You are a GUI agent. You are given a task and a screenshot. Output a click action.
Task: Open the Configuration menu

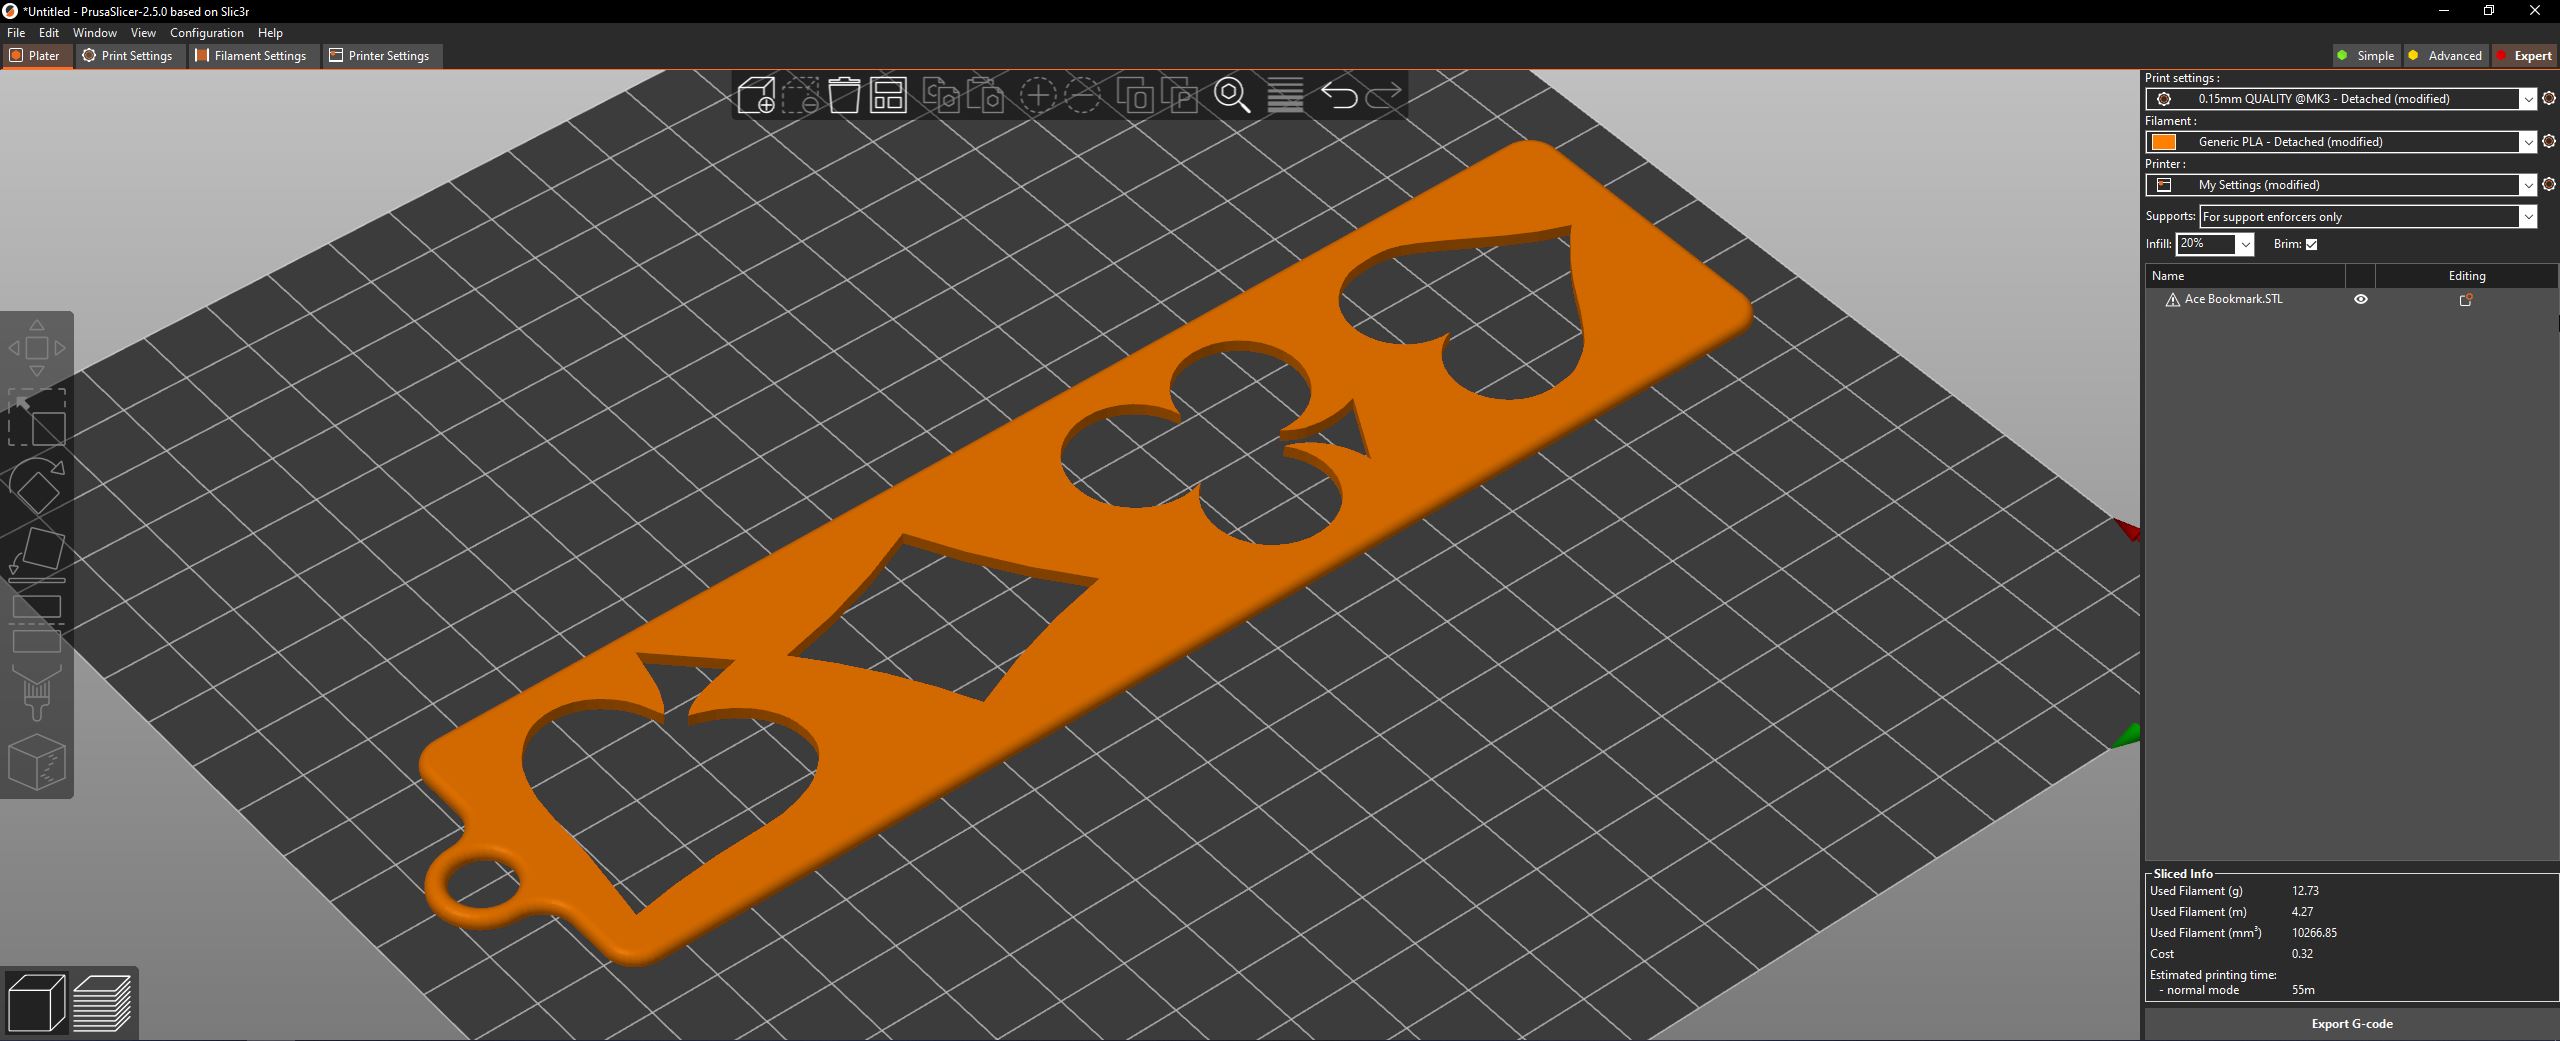[206, 32]
